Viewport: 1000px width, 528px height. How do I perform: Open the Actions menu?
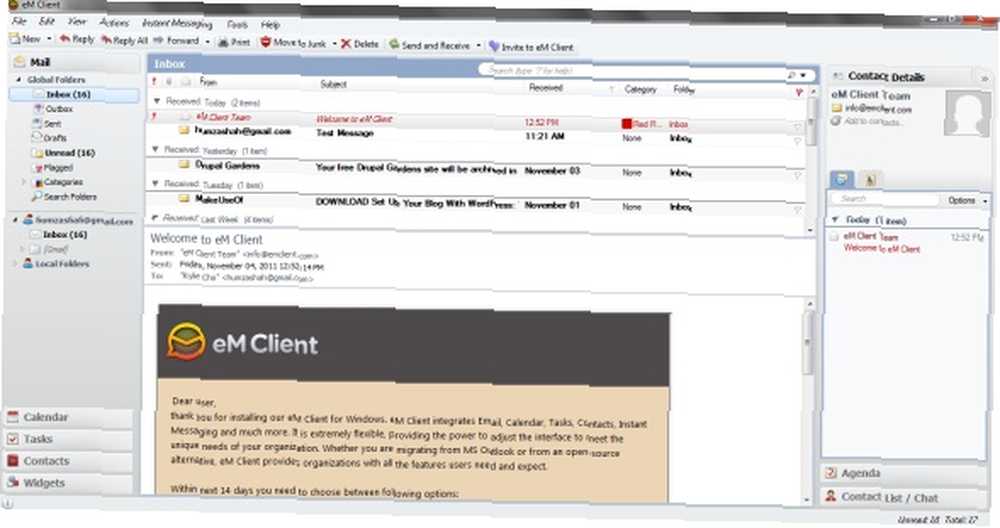(114, 22)
